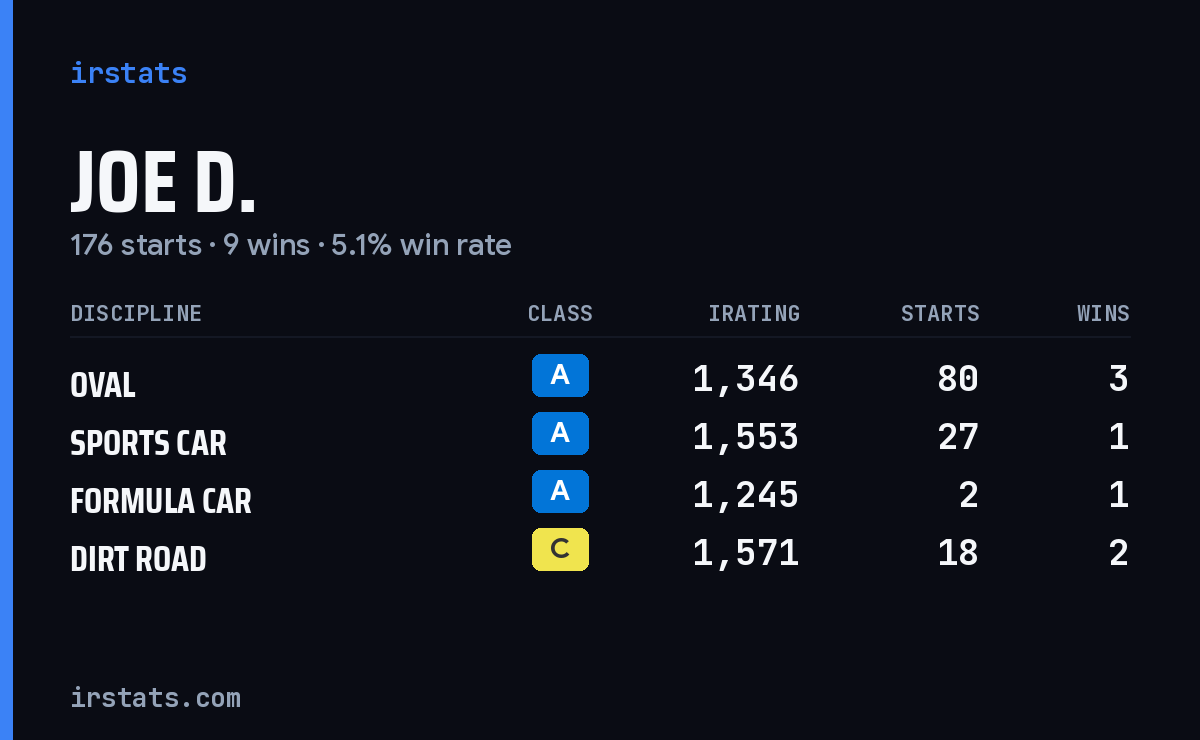The height and width of the screenshot is (740, 1200).
Task: Click the Oval iRating value 1,346
Action: [x=746, y=379]
